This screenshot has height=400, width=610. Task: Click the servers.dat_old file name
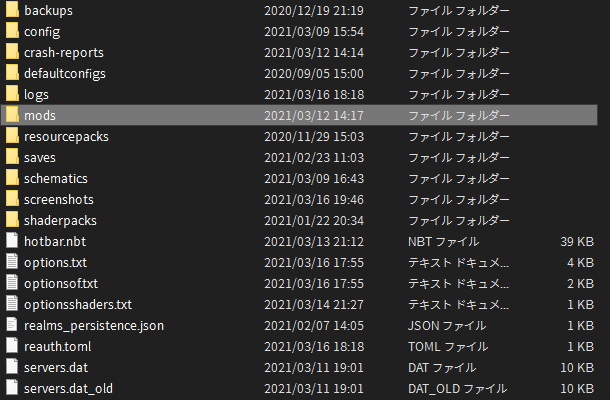pos(68,388)
